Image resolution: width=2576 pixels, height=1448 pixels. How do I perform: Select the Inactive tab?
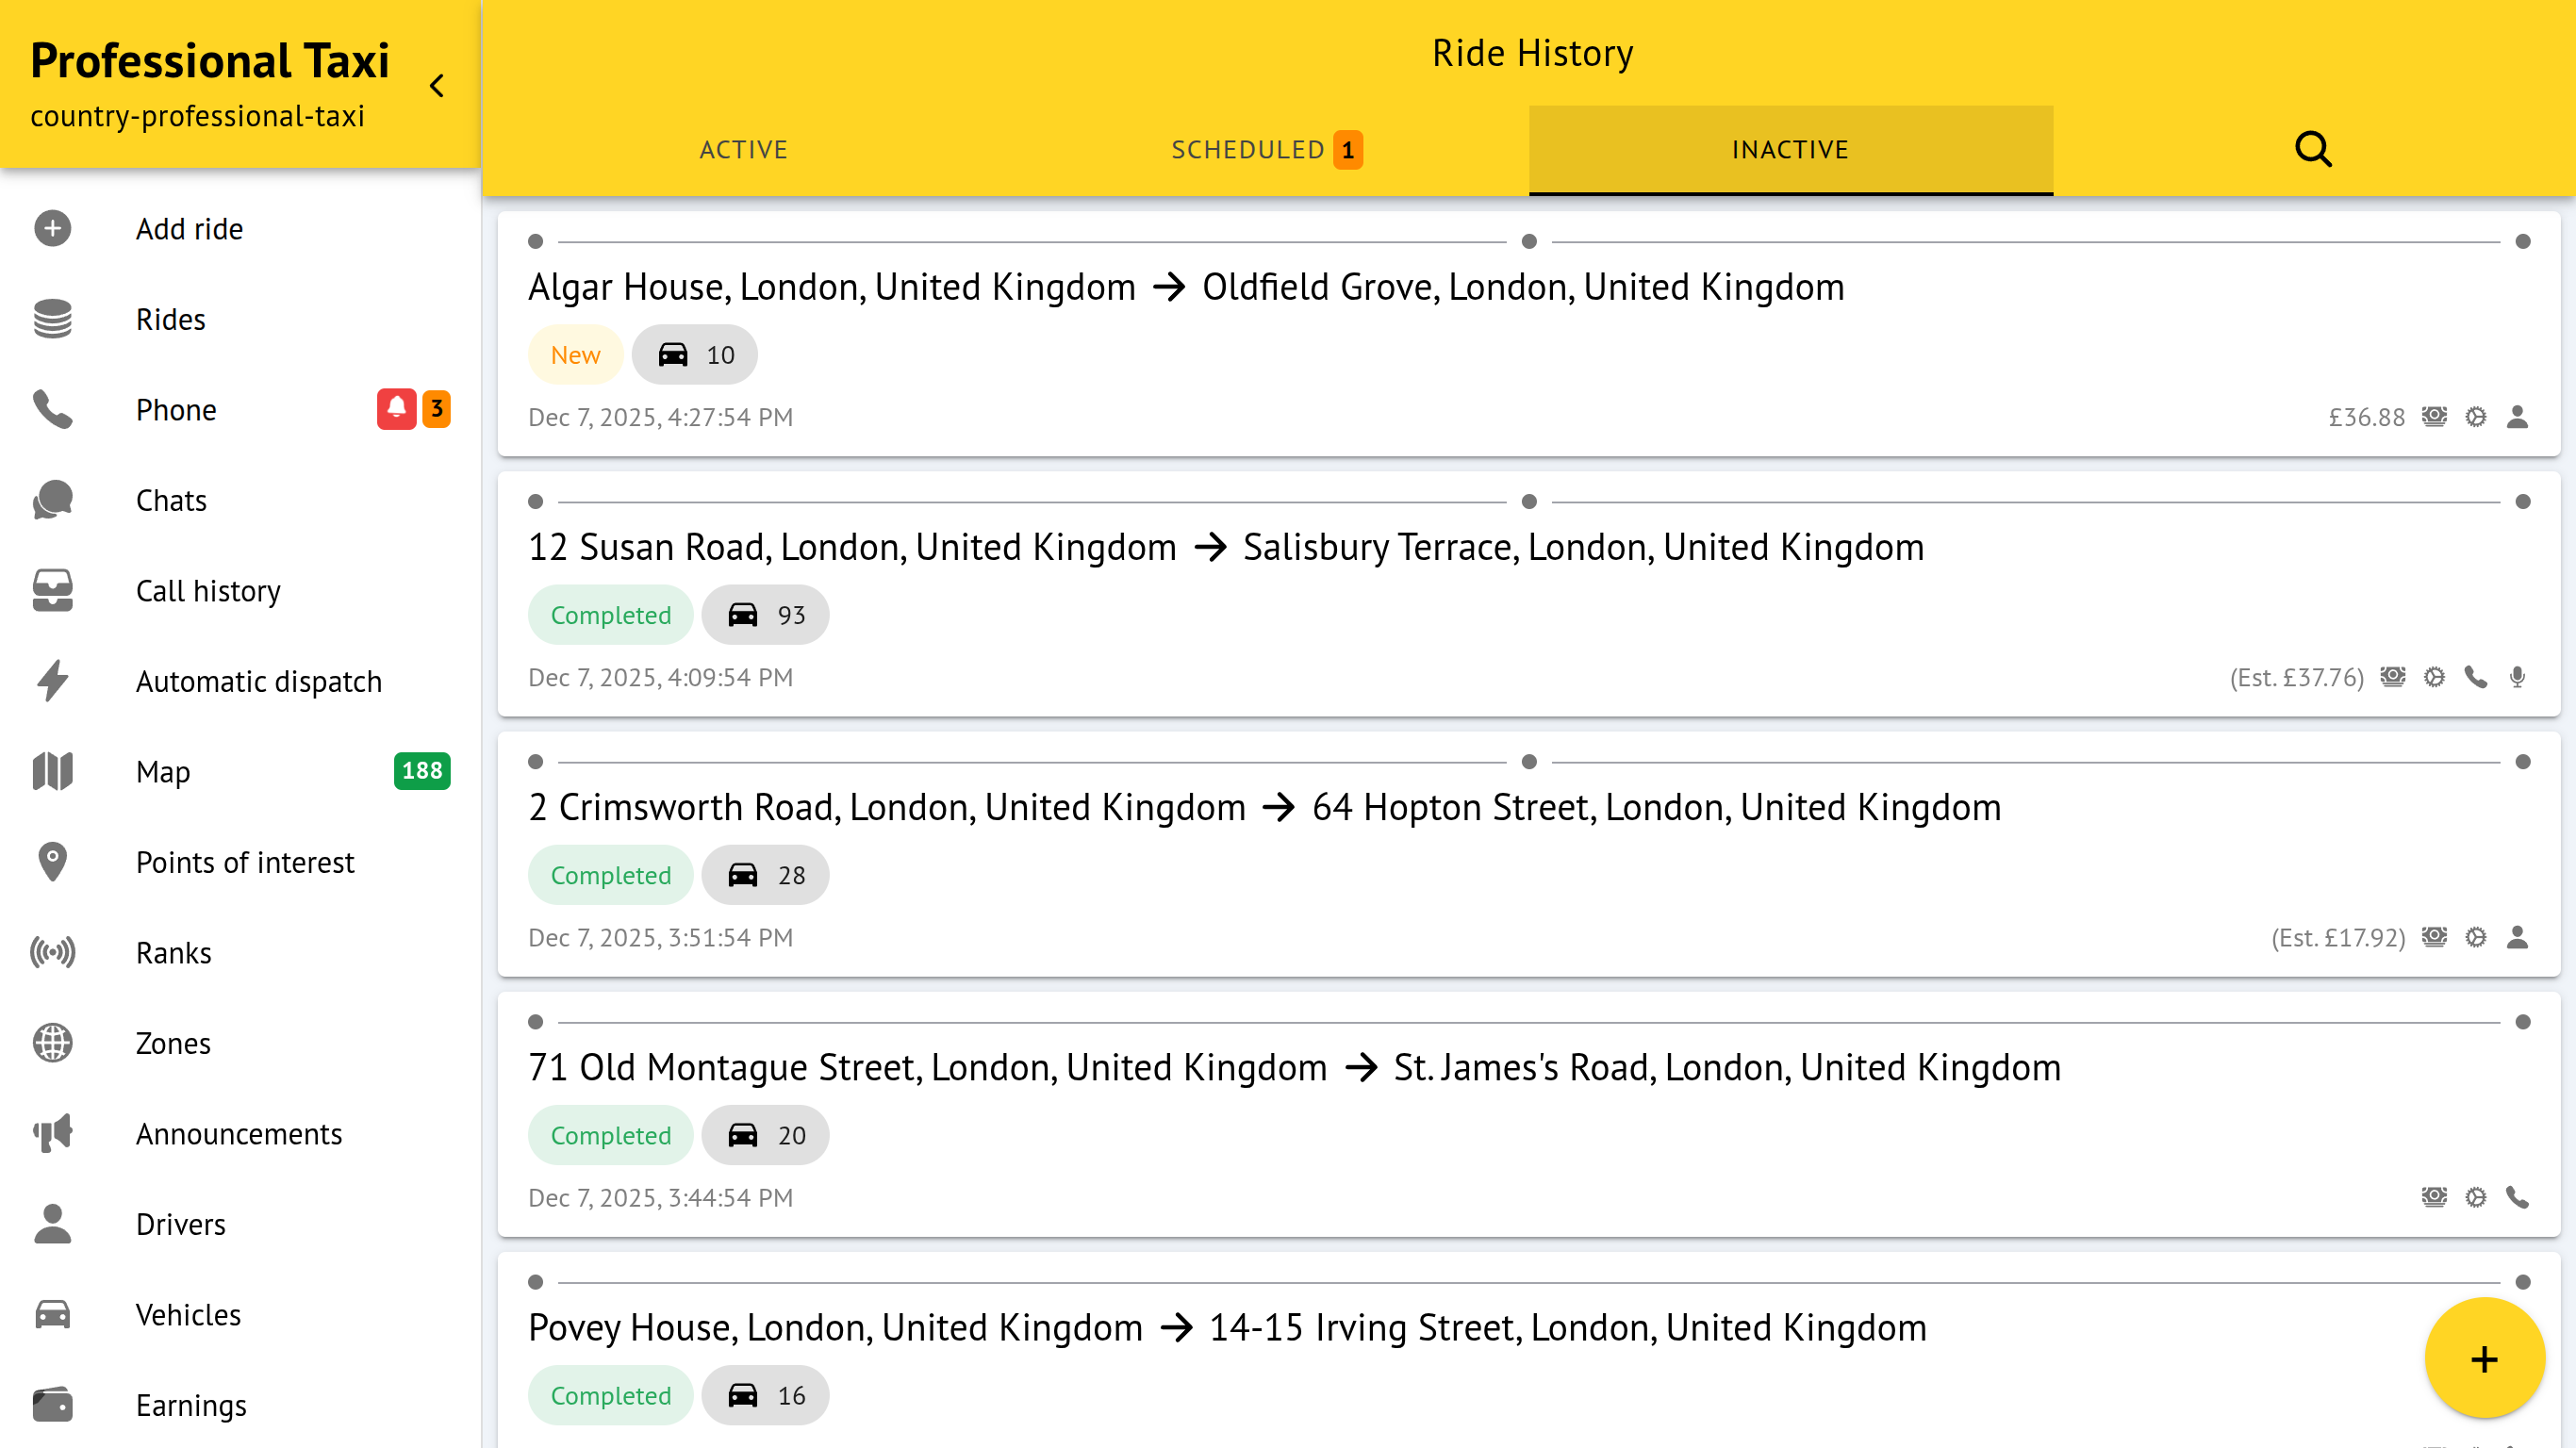(x=1789, y=150)
